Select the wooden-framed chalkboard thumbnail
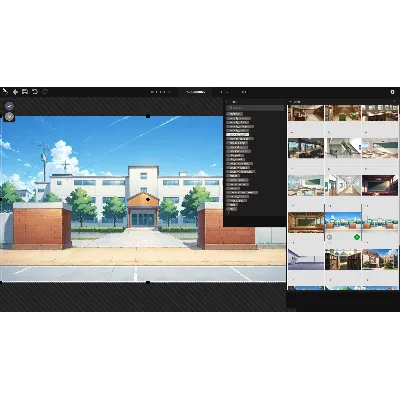400x400 pixels. pos(306,222)
